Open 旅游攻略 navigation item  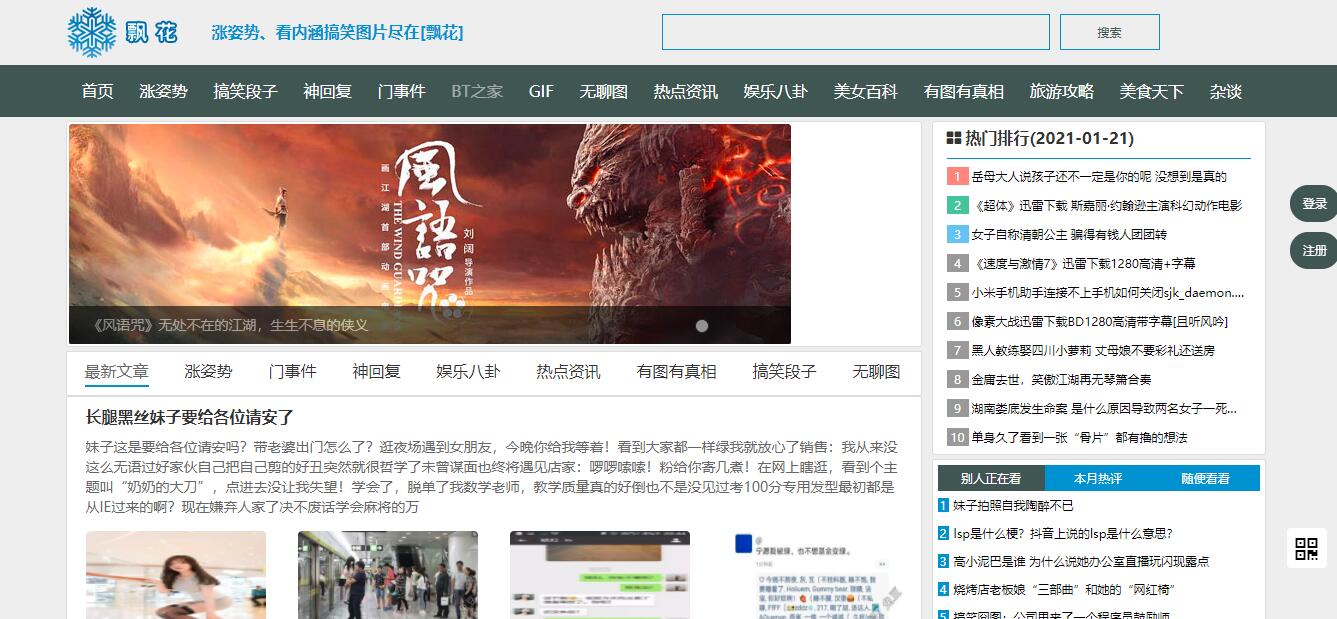(x=1062, y=91)
